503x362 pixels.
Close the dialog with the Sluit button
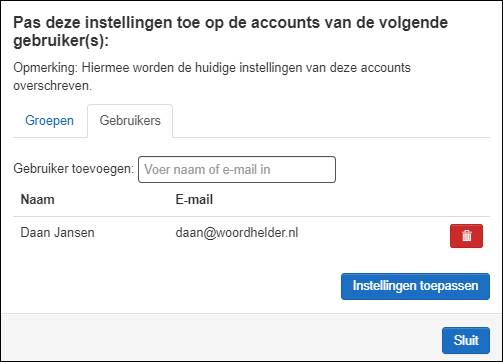coord(466,340)
